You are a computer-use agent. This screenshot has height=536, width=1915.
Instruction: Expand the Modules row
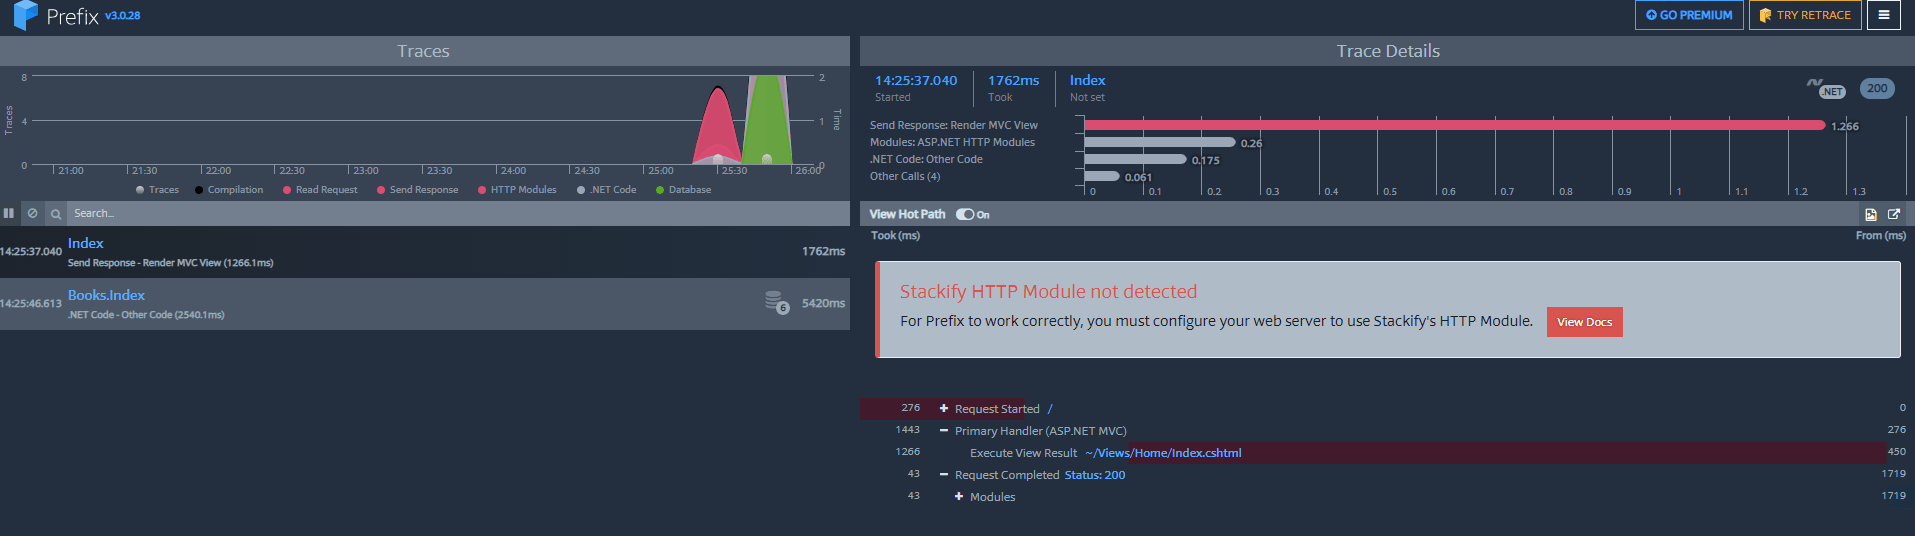click(959, 496)
